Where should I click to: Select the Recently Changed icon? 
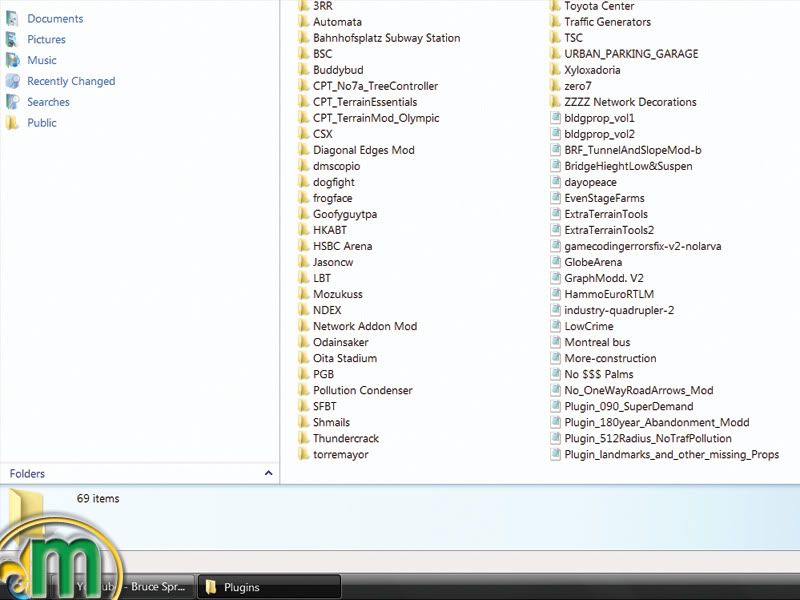coord(12,81)
